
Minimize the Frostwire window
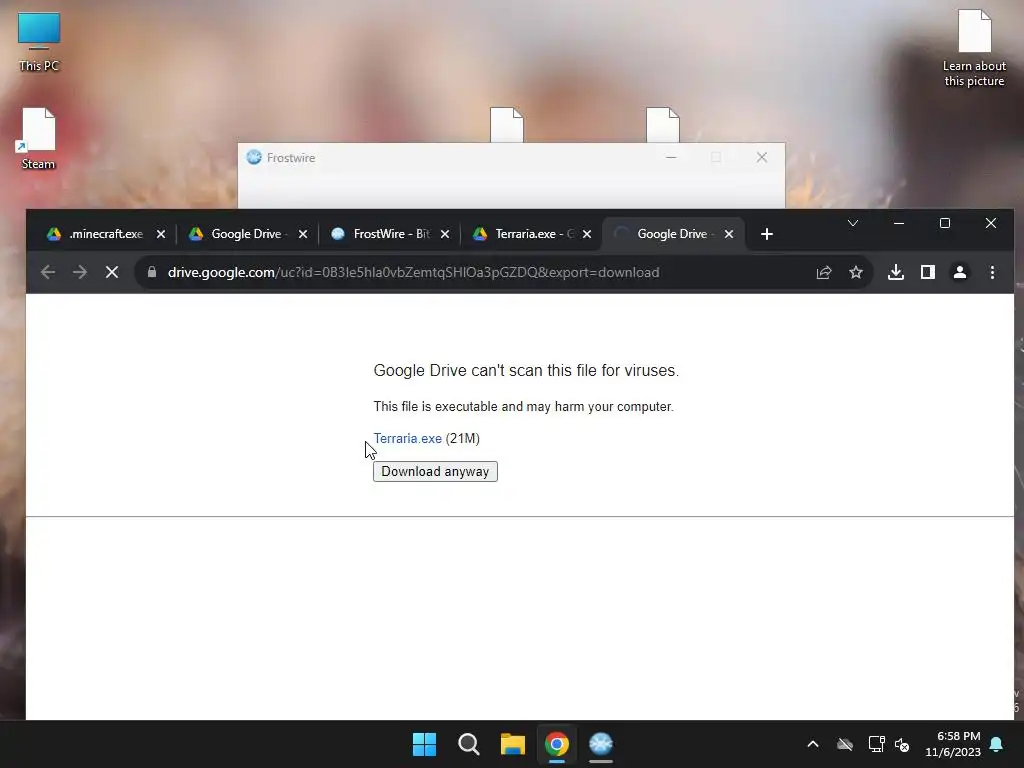[671, 157]
